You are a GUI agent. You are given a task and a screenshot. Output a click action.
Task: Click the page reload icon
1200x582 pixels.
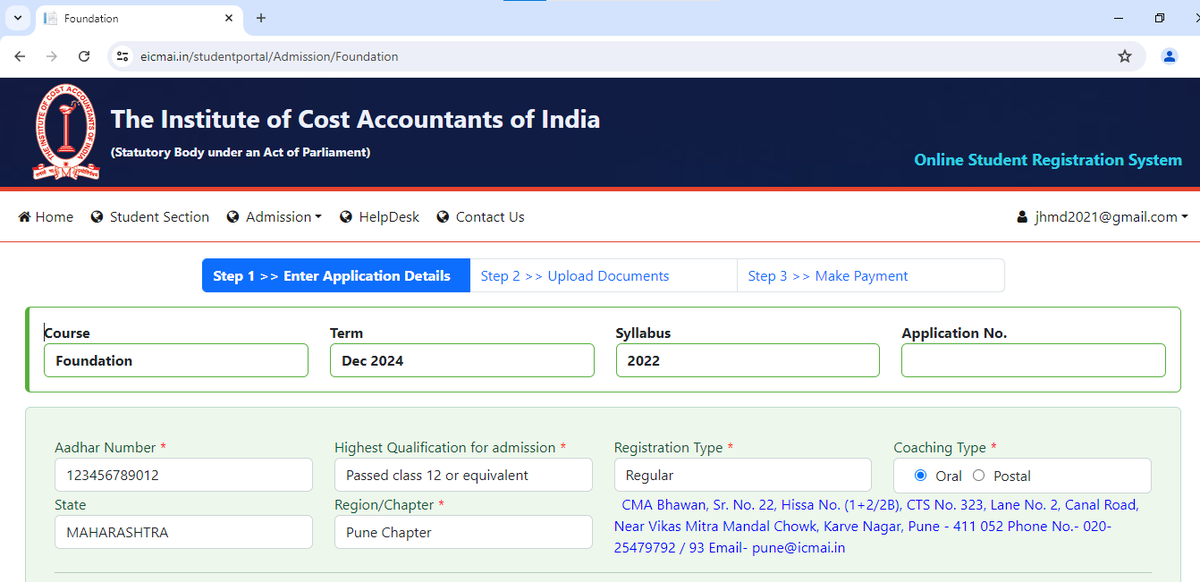84,57
